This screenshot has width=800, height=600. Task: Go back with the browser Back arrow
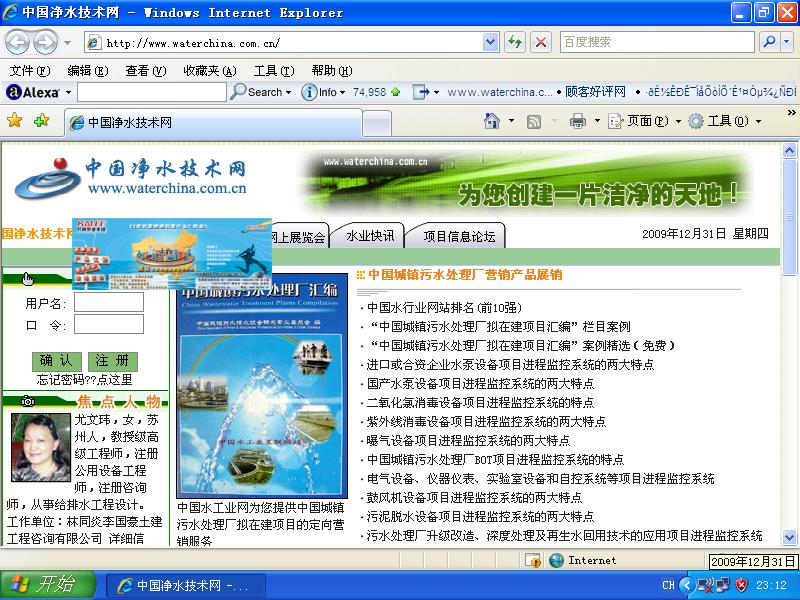click(18, 42)
